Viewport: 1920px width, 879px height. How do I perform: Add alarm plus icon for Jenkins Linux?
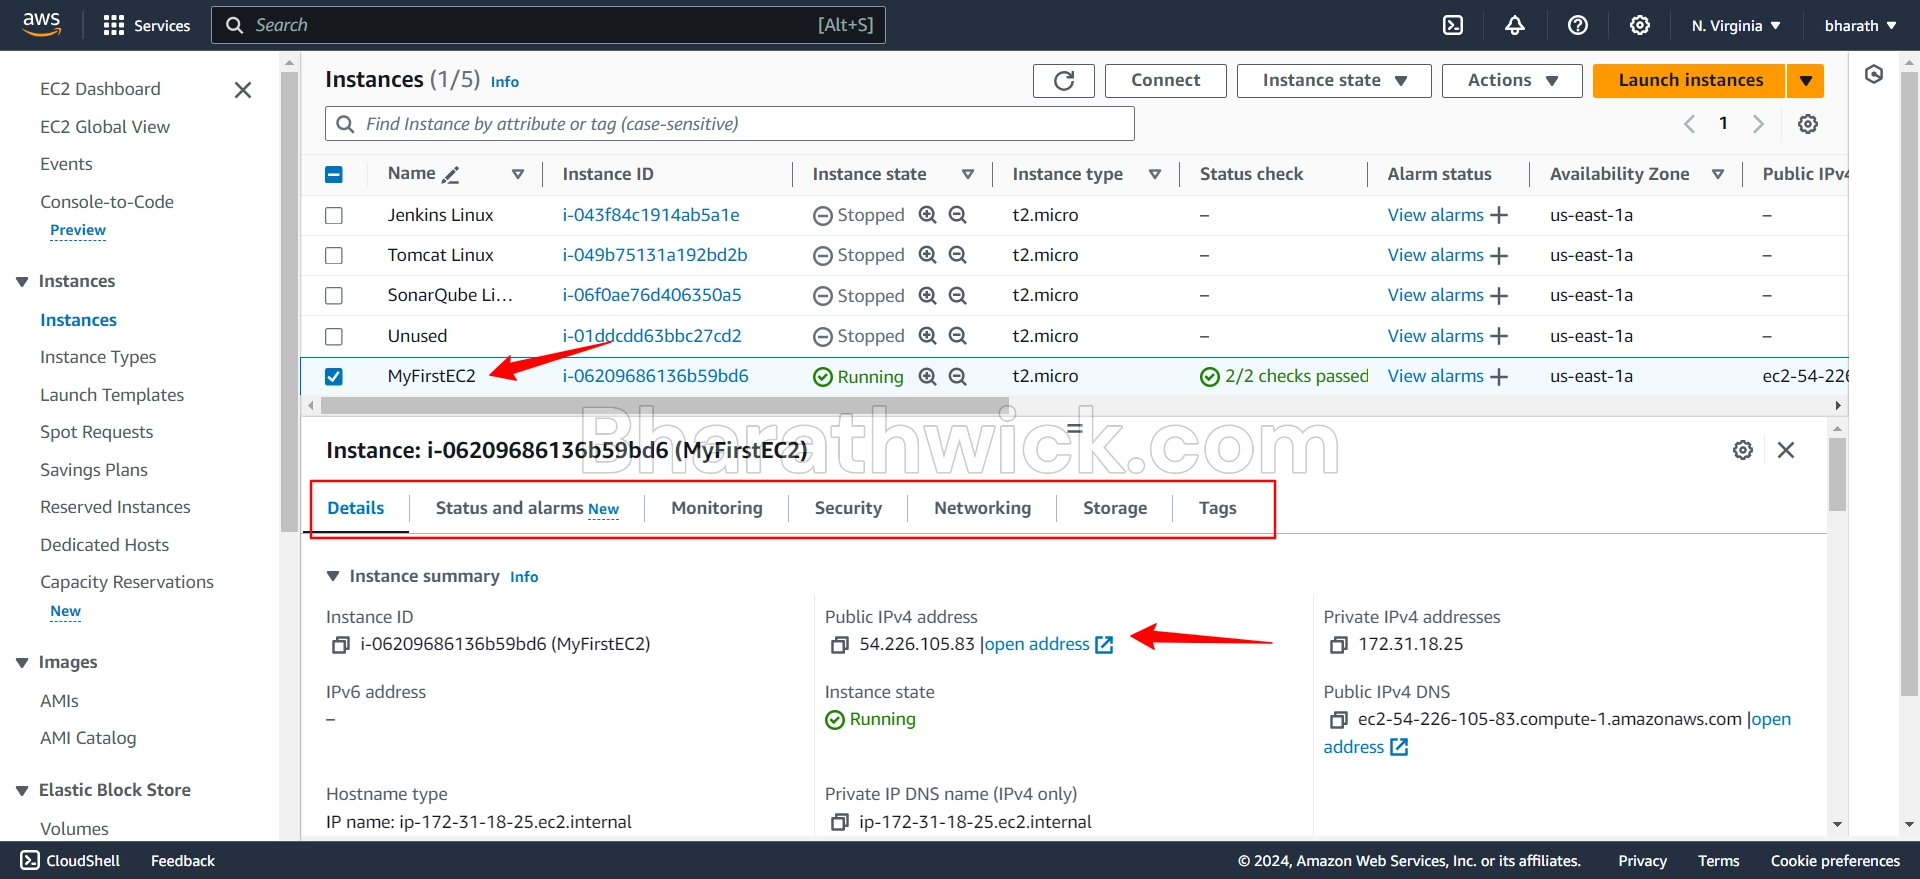click(x=1499, y=215)
